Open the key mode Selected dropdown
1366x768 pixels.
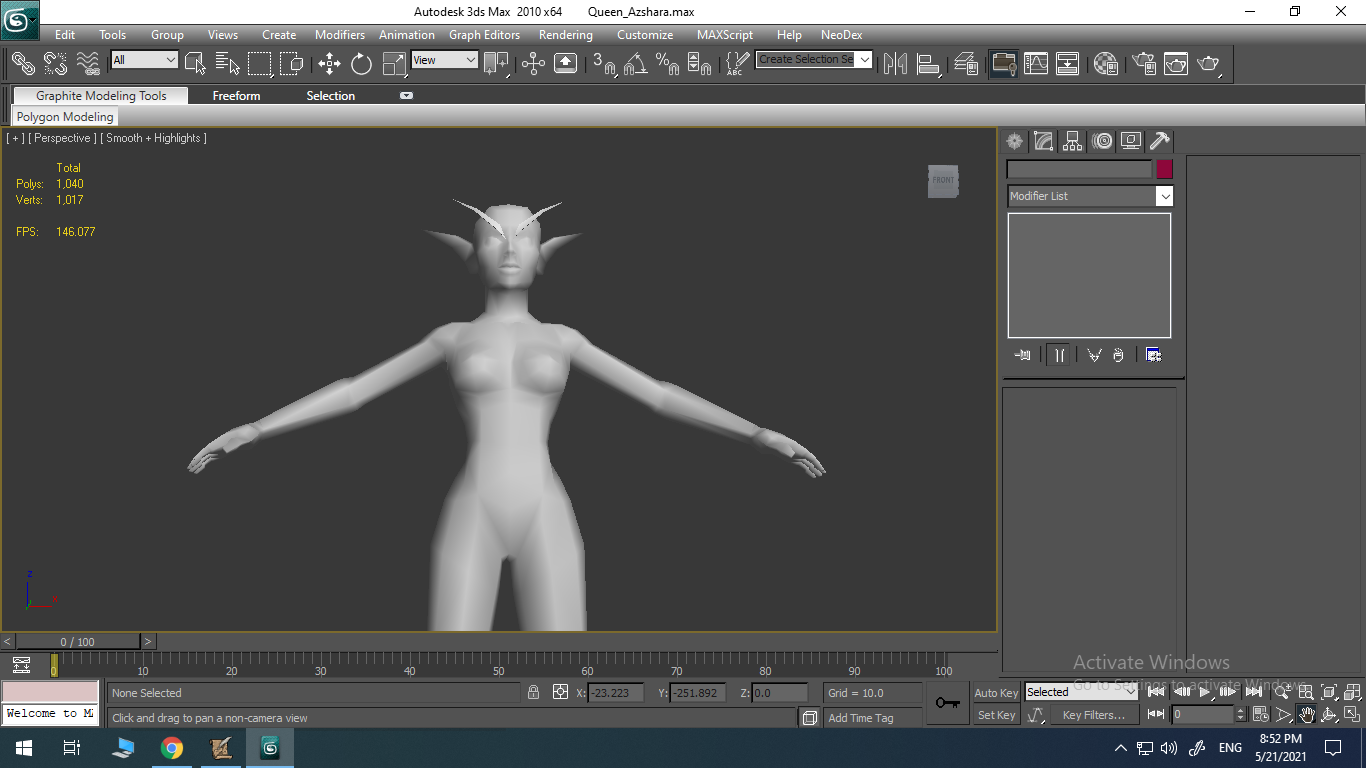[x=1081, y=692]
